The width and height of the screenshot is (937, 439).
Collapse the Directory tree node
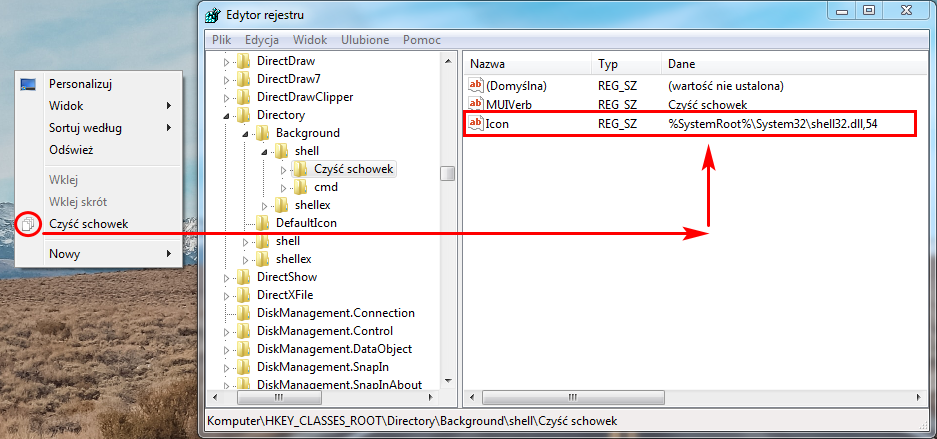tap(226, 116)
